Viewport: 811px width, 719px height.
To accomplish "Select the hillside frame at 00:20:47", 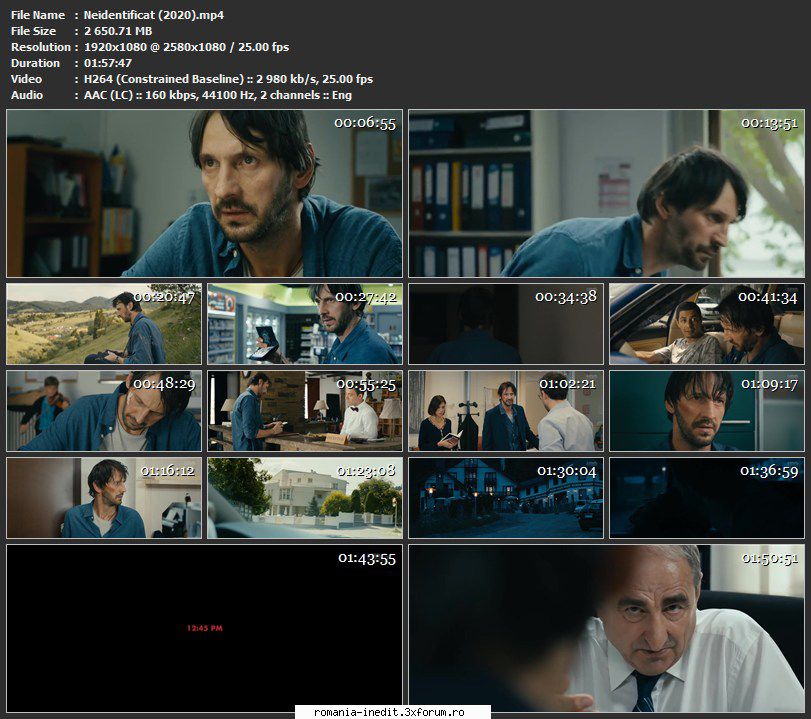I will (104, 324).
